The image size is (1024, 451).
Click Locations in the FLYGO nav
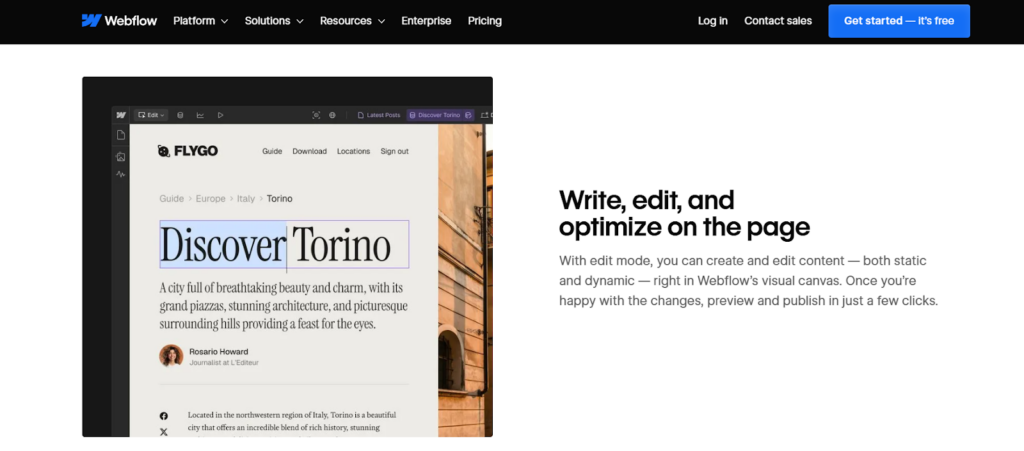pos(353,151)
